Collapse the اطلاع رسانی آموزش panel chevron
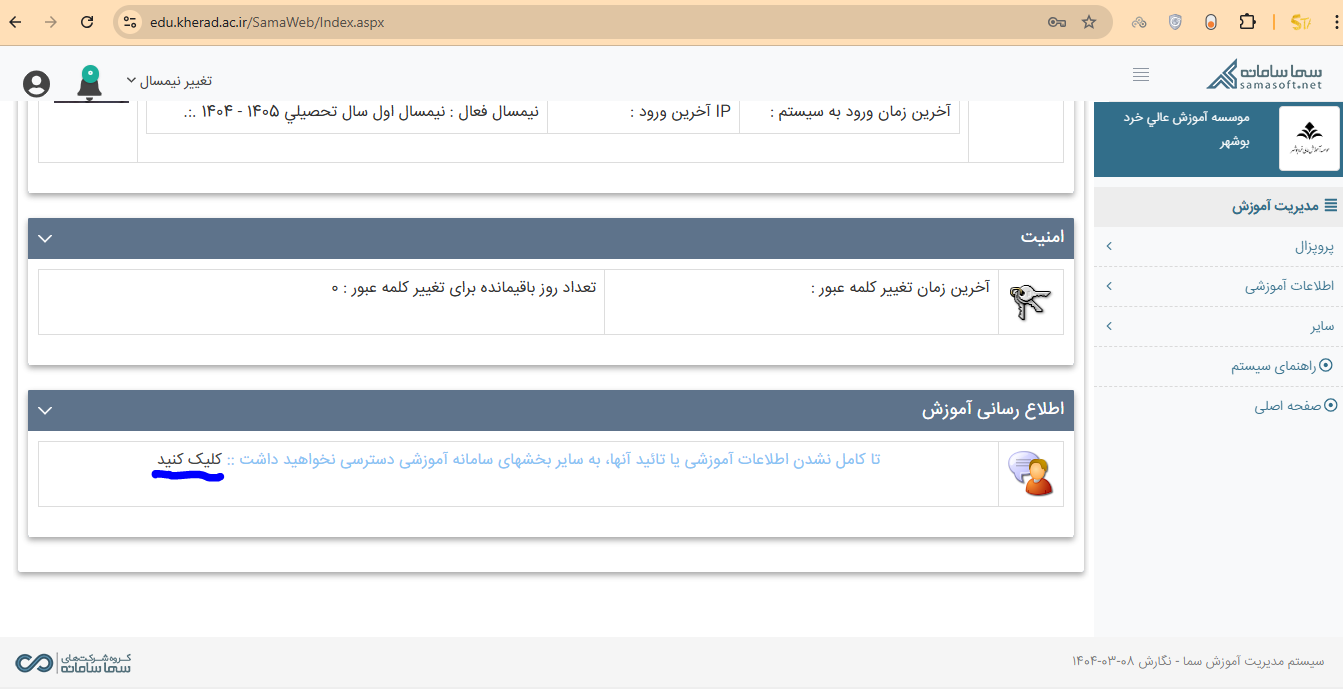The image size is (1343, 689). (43, 410)
